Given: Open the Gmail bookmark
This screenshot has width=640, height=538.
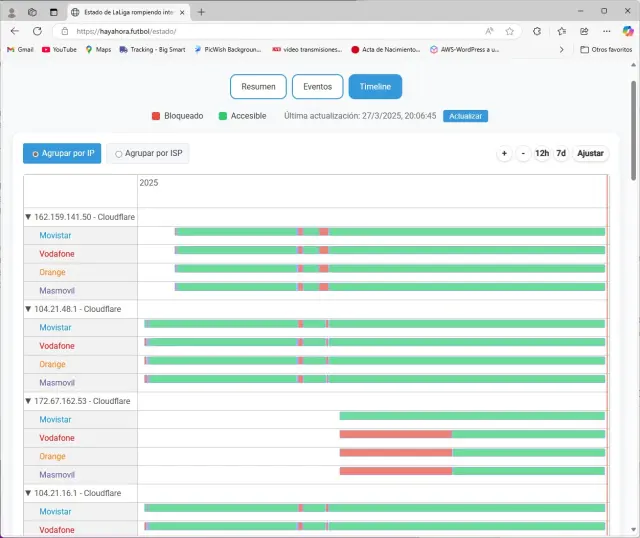Looking at the screenshot, I should pos(20,49).
